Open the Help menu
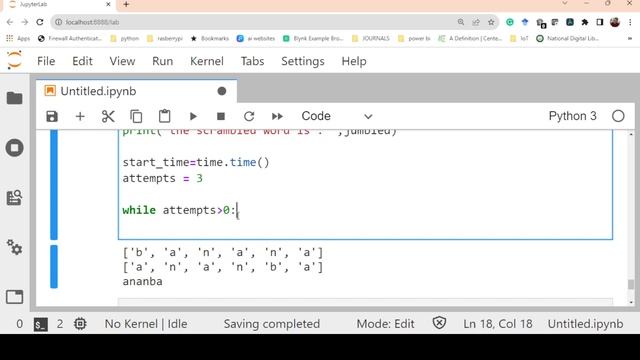The image size is (640, 360). coord(354,61)
